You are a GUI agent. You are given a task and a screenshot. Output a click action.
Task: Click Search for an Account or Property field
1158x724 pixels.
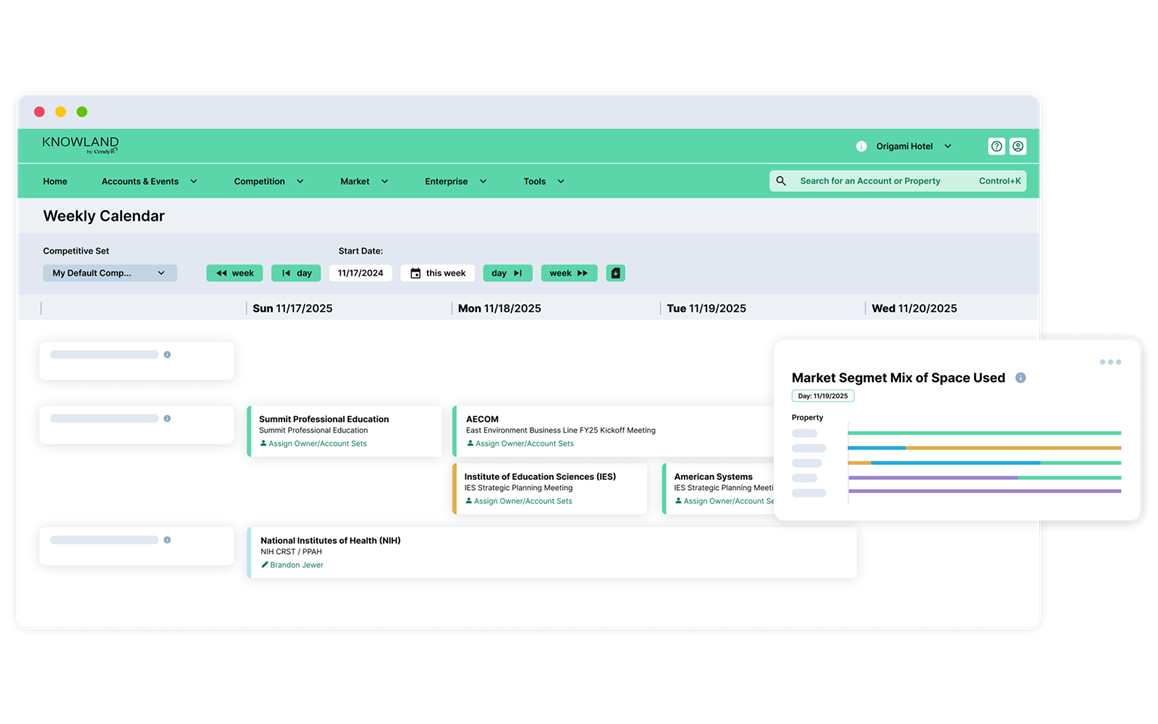click(x=897, y=181)
